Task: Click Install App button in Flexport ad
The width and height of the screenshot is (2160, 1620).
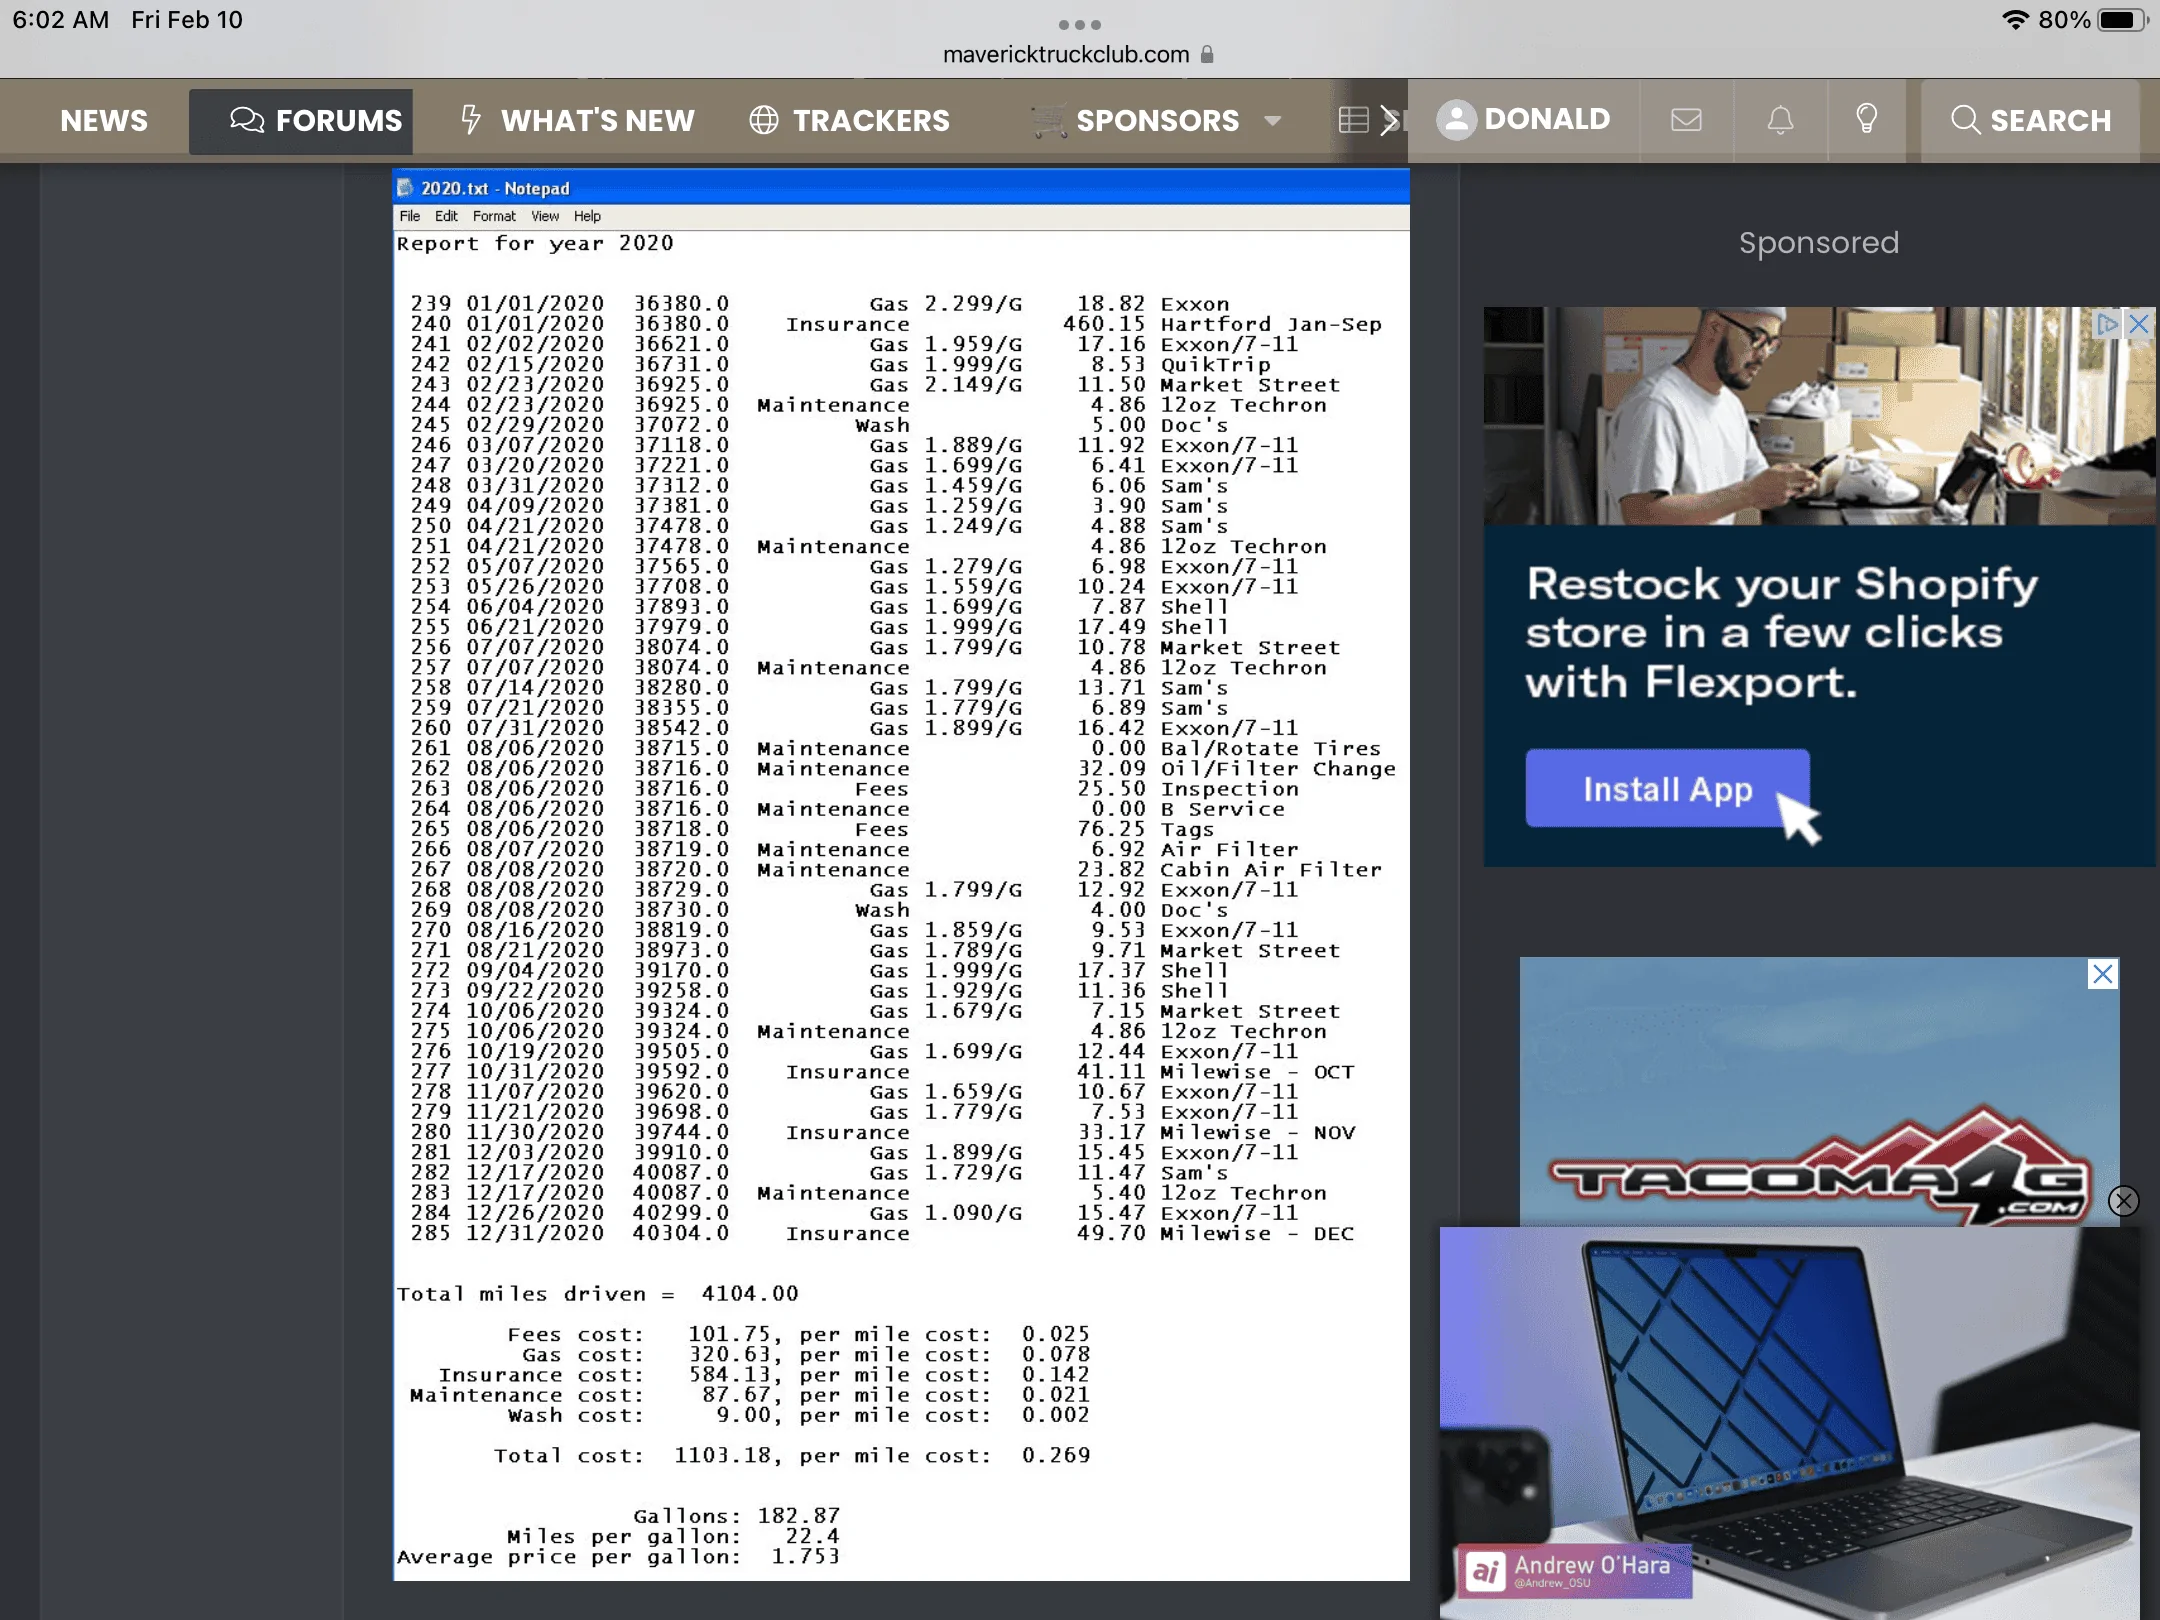Action: (1667, 788)
